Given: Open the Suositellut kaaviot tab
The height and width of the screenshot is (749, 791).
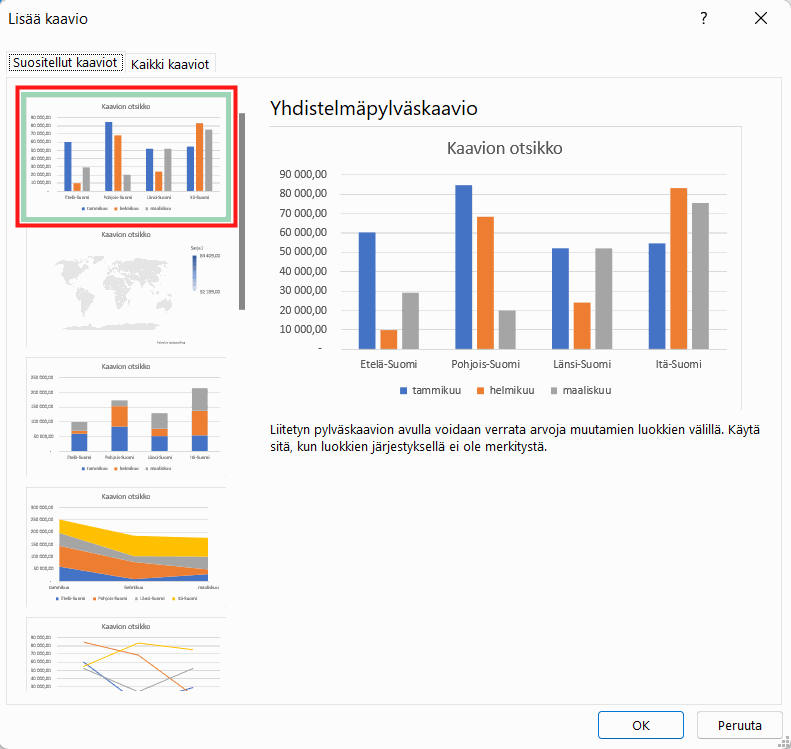Looking at the screenshot, I should tap(65, 63).
